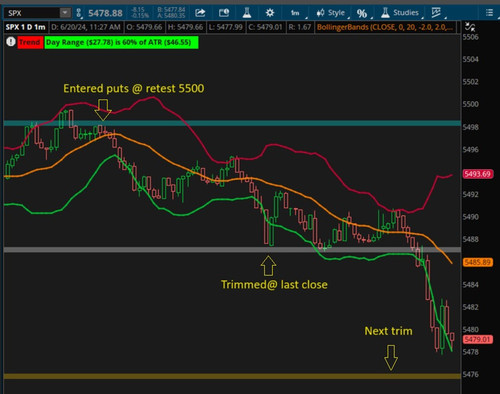Open the chart time/clock snapshot icon
This screenshot has height=394, width=500.
click(224, 13)
